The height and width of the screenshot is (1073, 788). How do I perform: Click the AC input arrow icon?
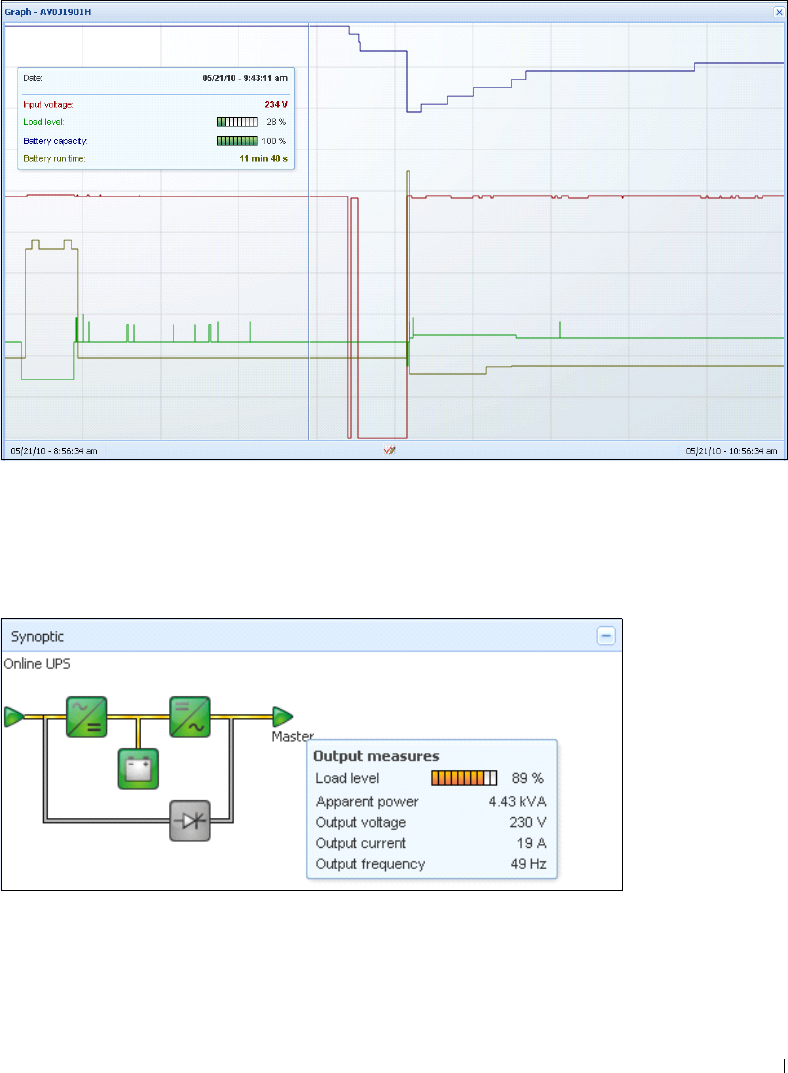[x=14, y=716]
